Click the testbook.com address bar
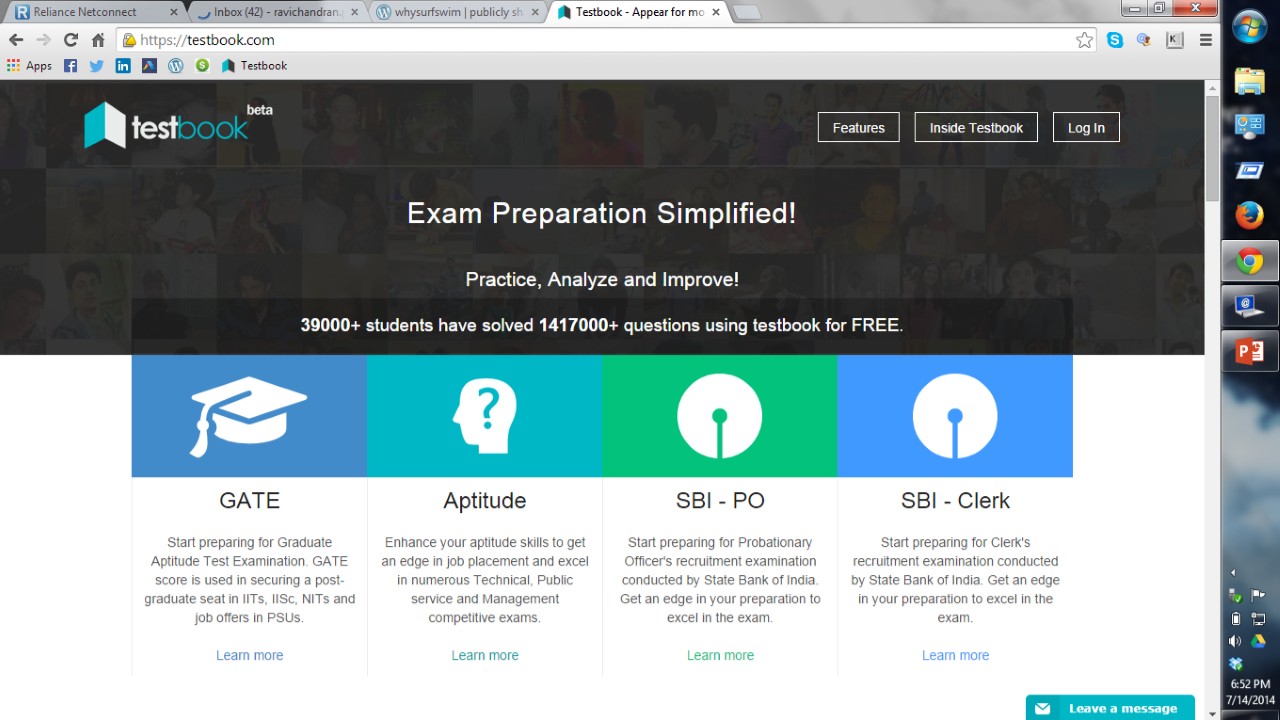 600,40
